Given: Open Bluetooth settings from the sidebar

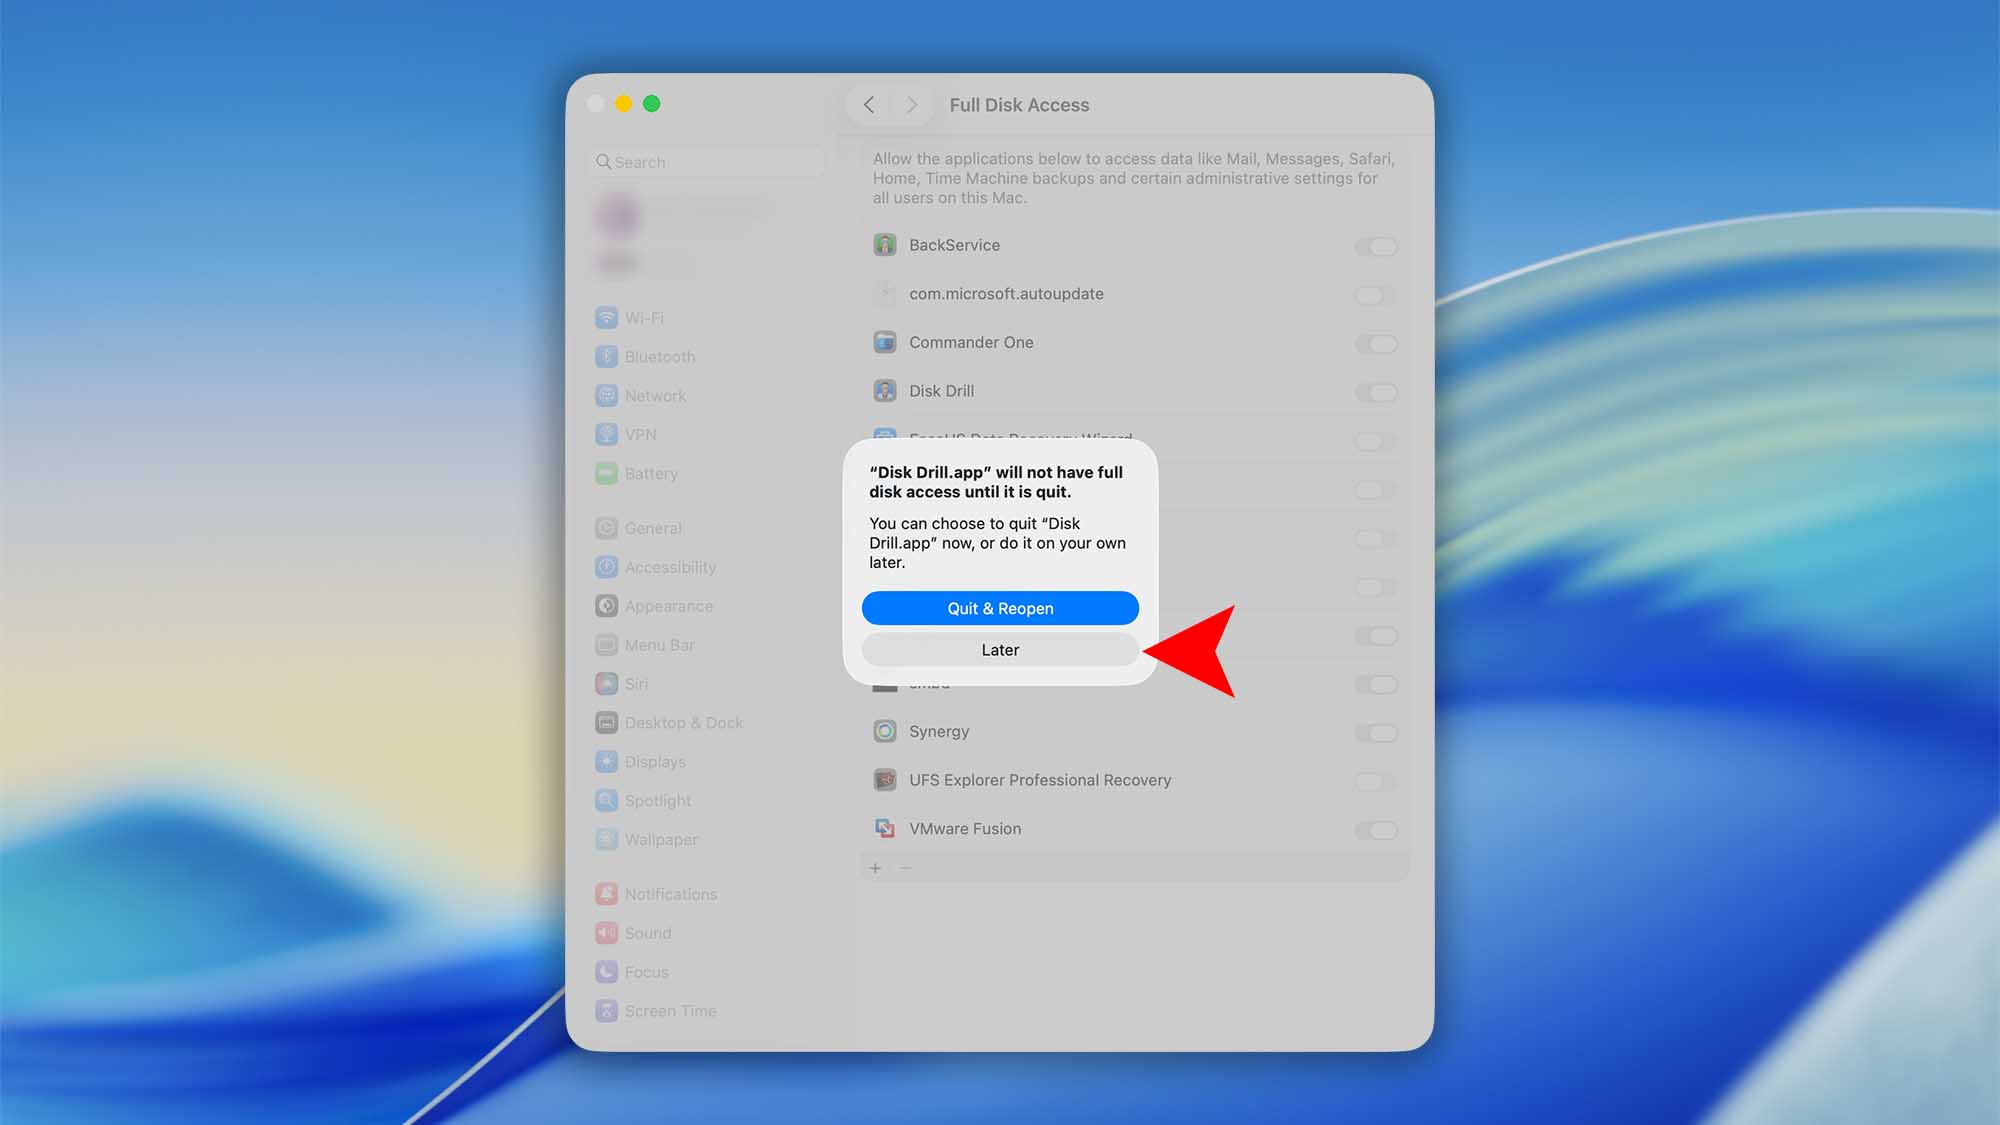Looking at the screenshot, I should pos(608,356).
